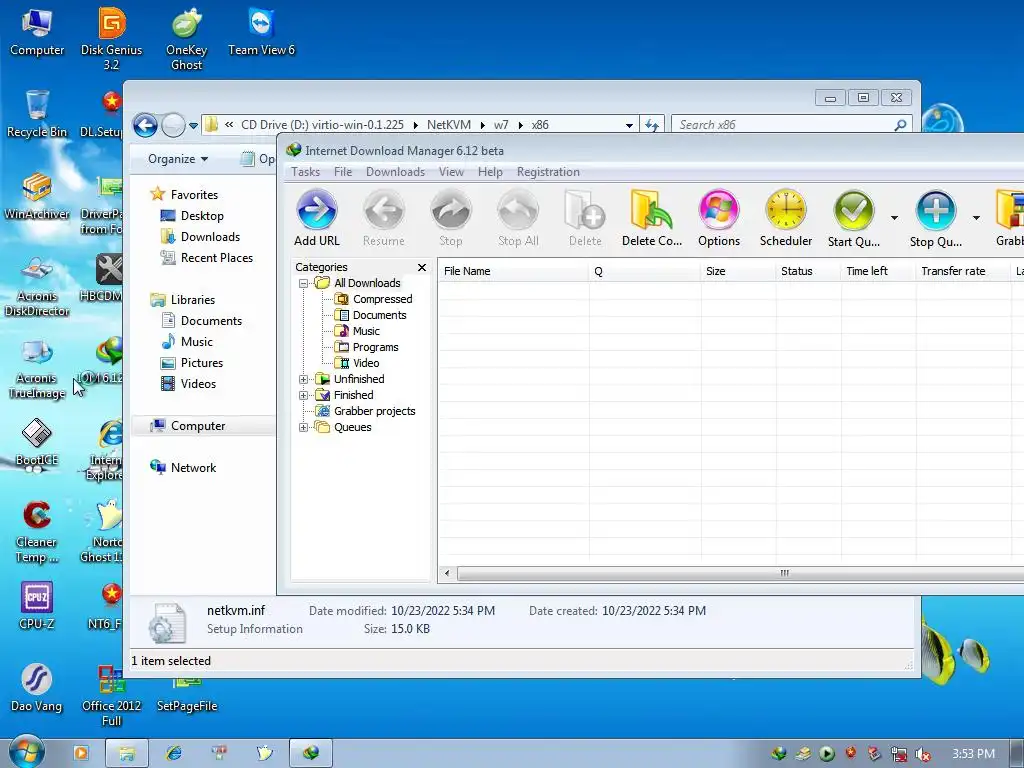Select the OneKey Ghost desktop icon
This screenshot has width=1024, height=768.
tap(186, 38)
